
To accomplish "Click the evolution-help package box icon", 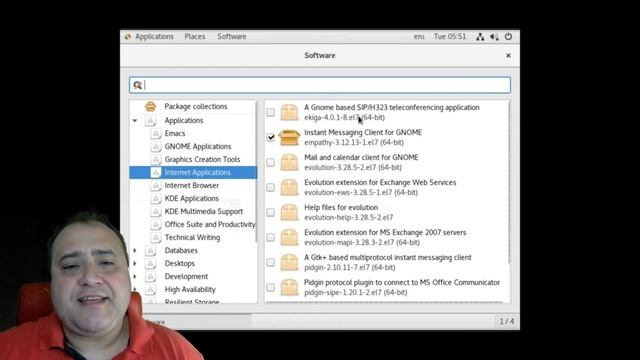I will click(x=289, y=212).
